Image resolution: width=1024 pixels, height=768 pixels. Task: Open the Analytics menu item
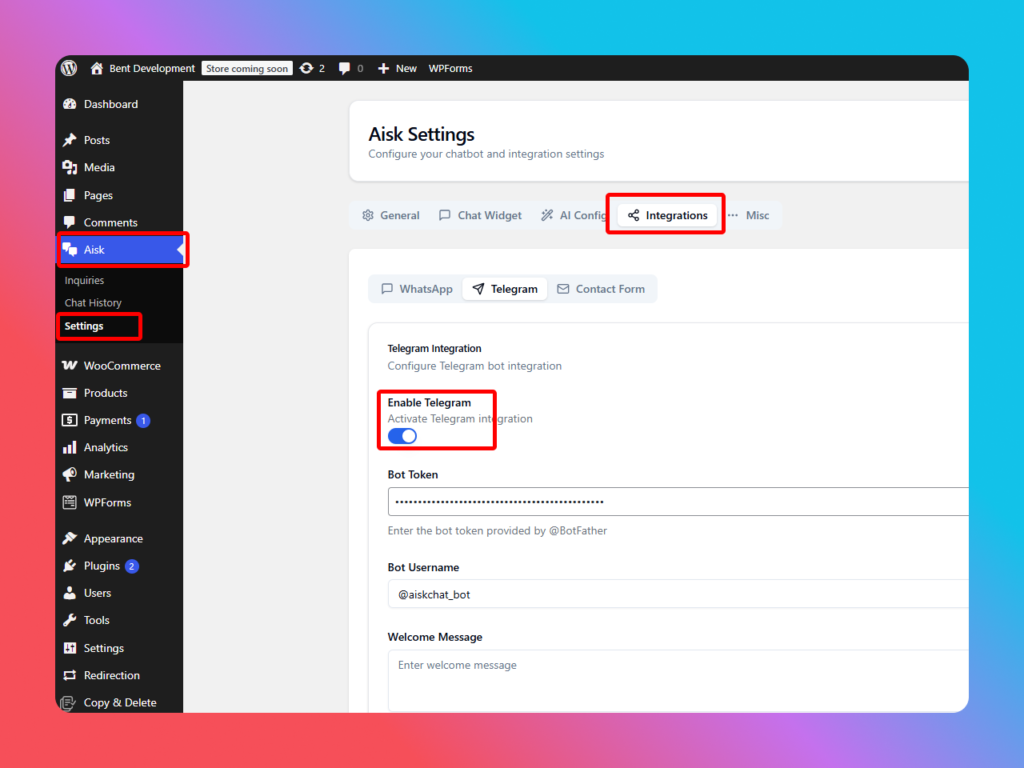[x=105, y=448]
